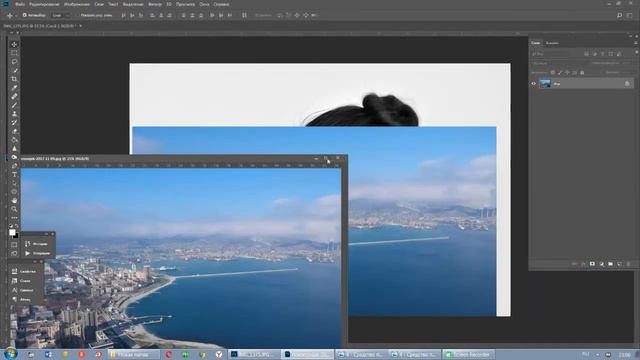Change screen mode icon in toolbox
640x360 pixels.
14,253
